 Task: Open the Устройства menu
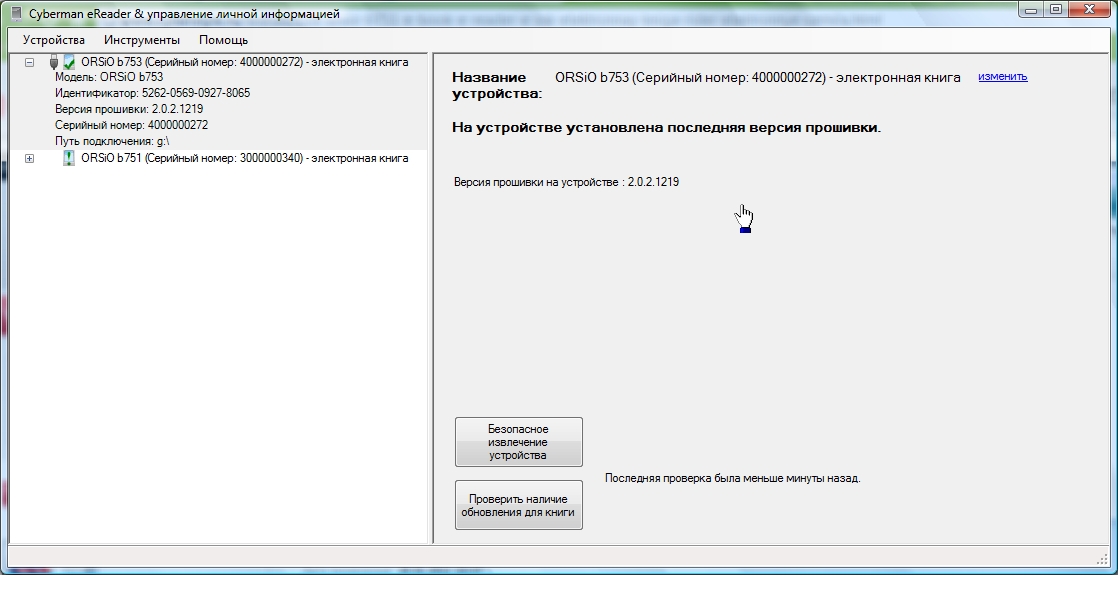53,40
